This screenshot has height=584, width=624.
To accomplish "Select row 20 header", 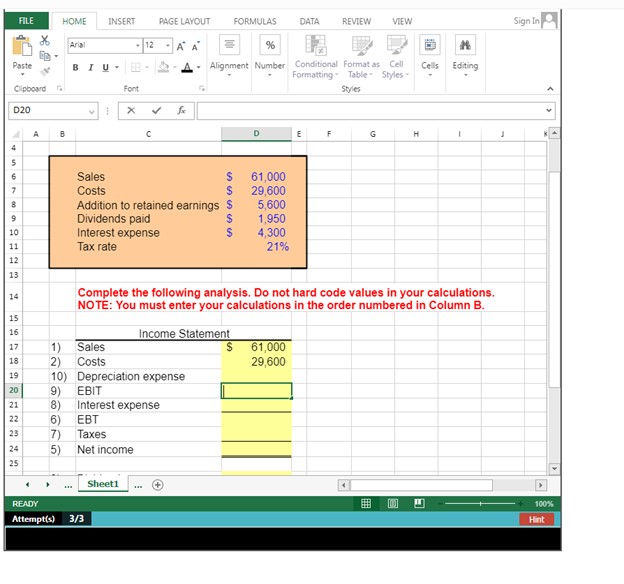I will (14, 390).
